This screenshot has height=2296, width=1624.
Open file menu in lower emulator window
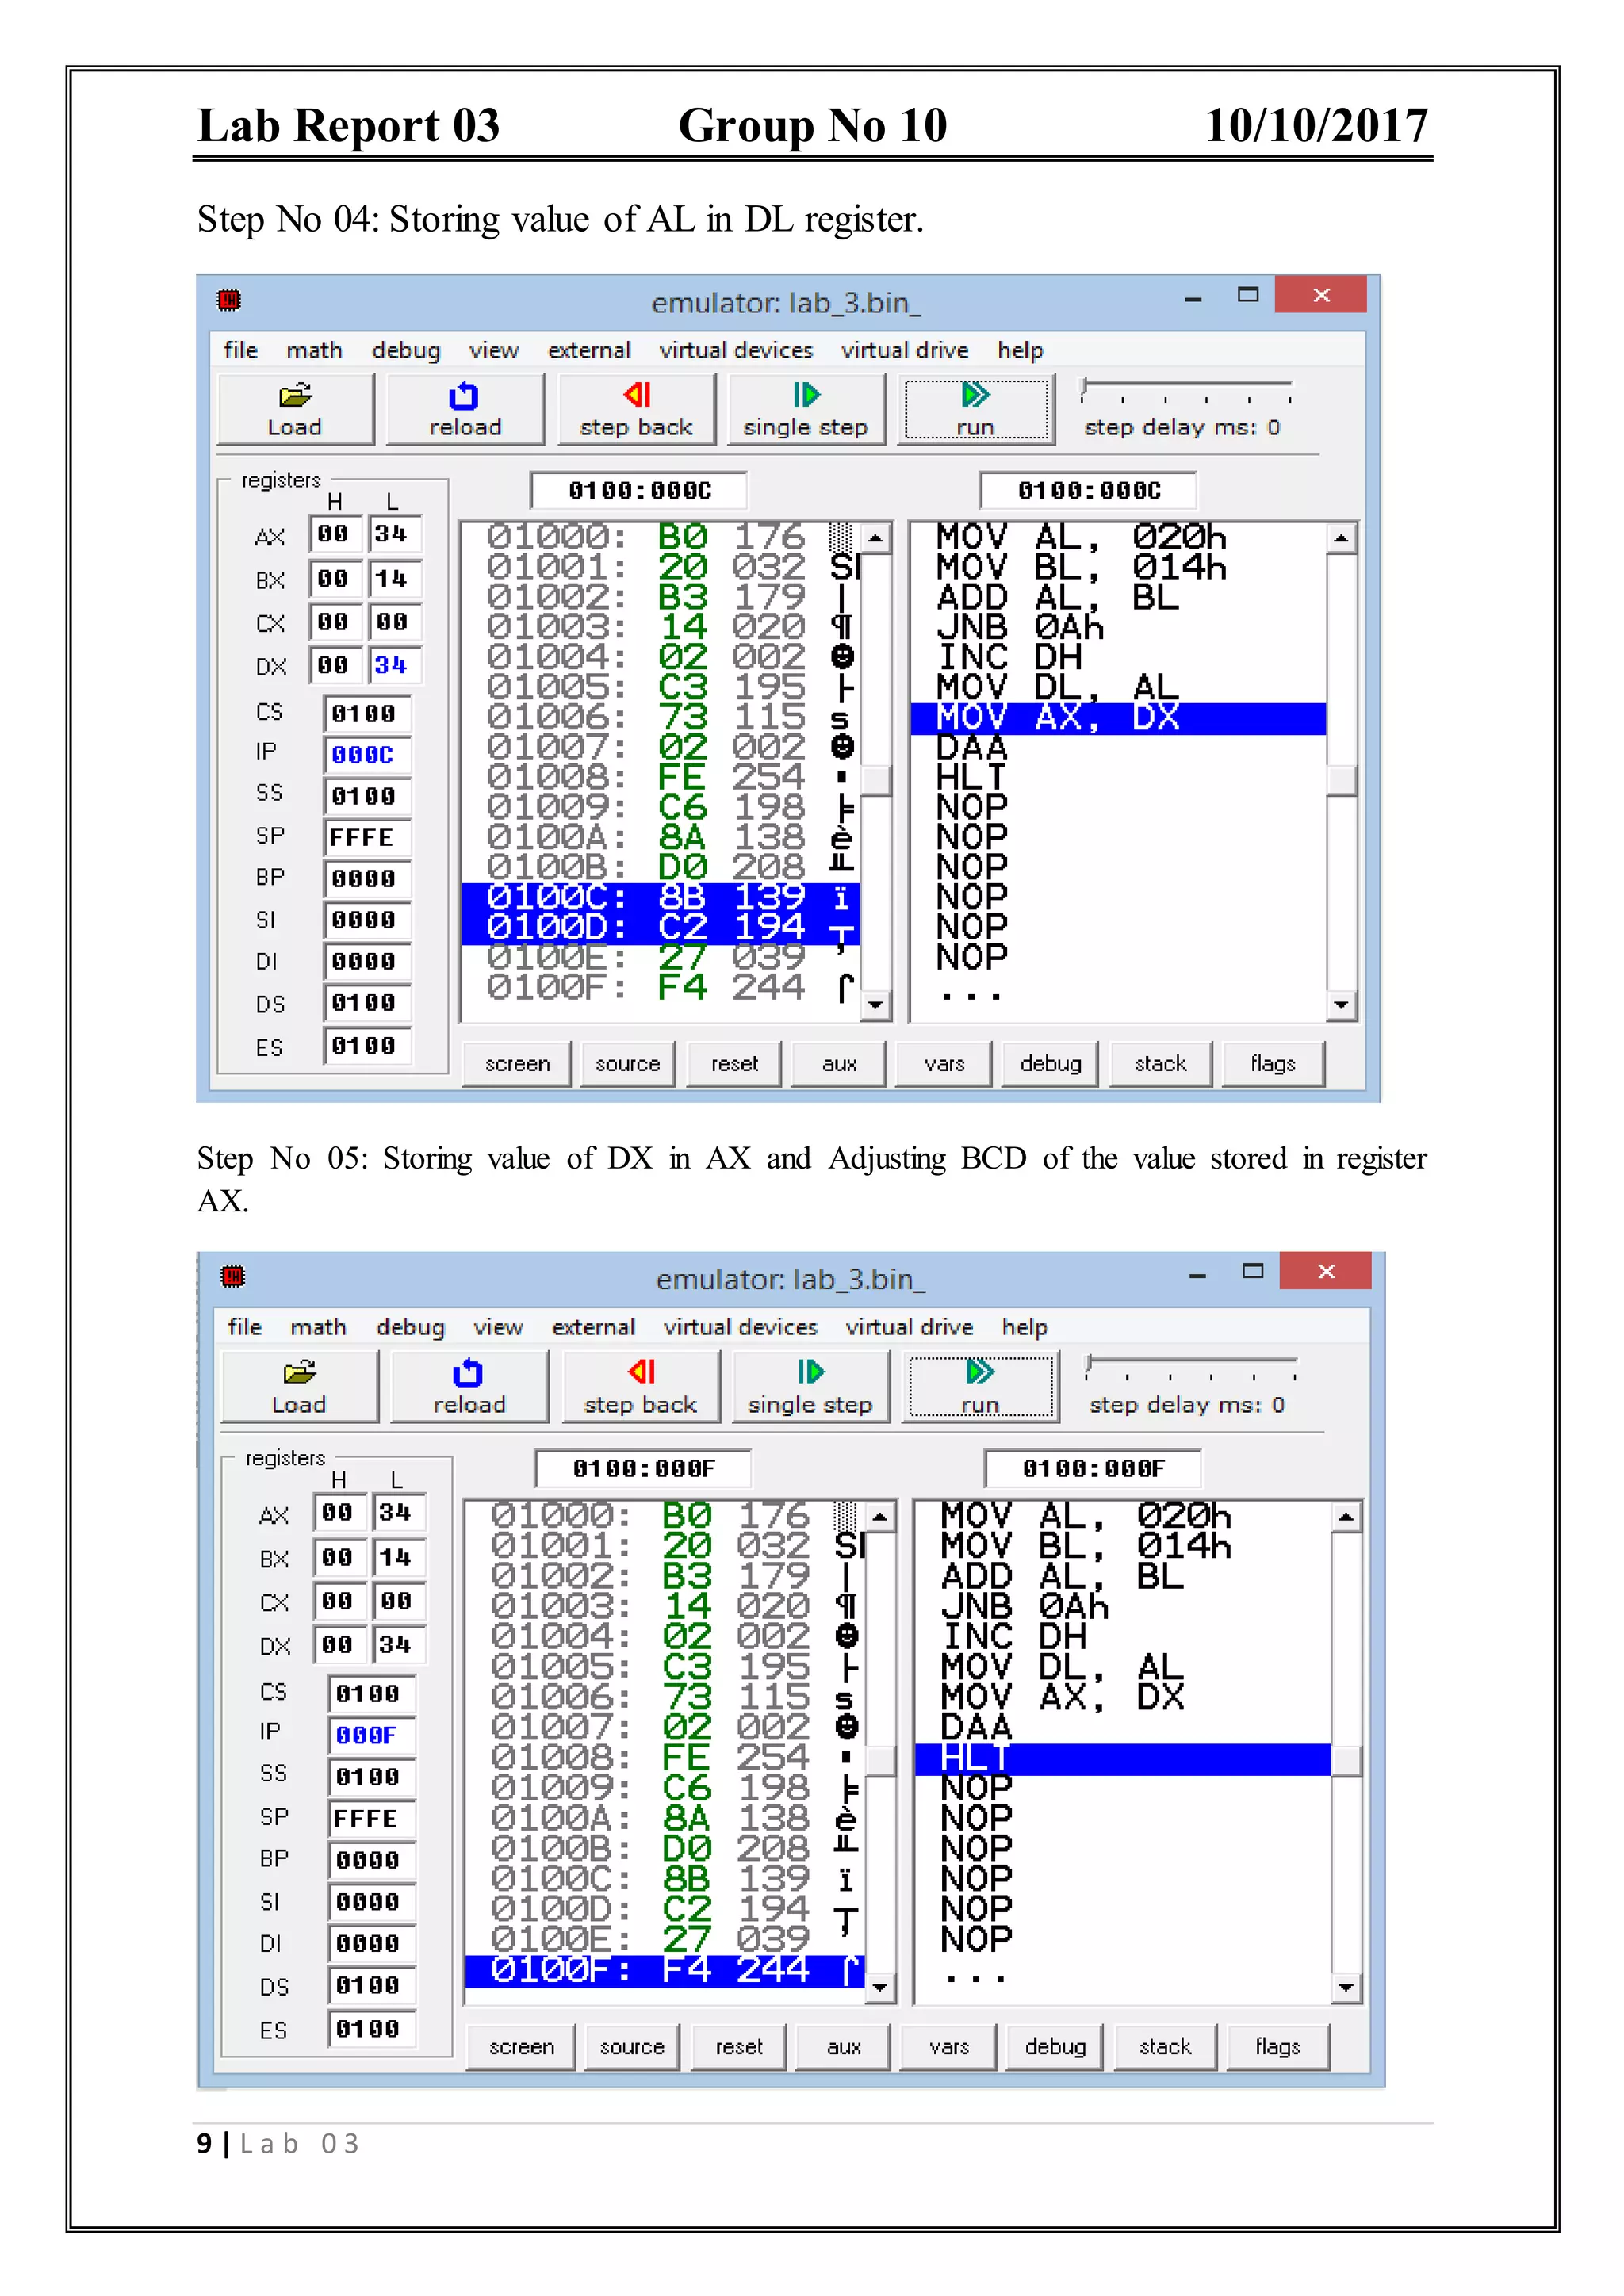pyautogui.click(x=244, y=1327)
